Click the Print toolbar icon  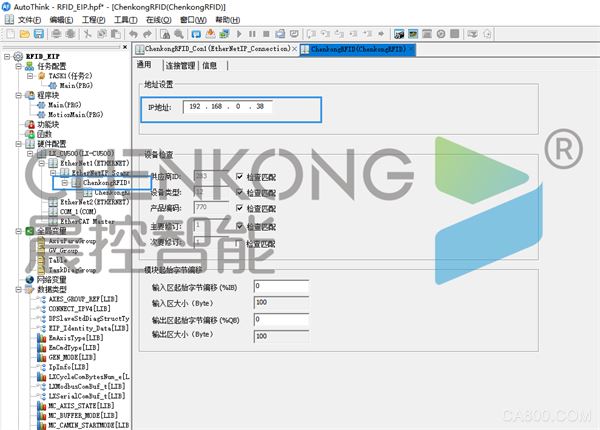tap(56, 34)
